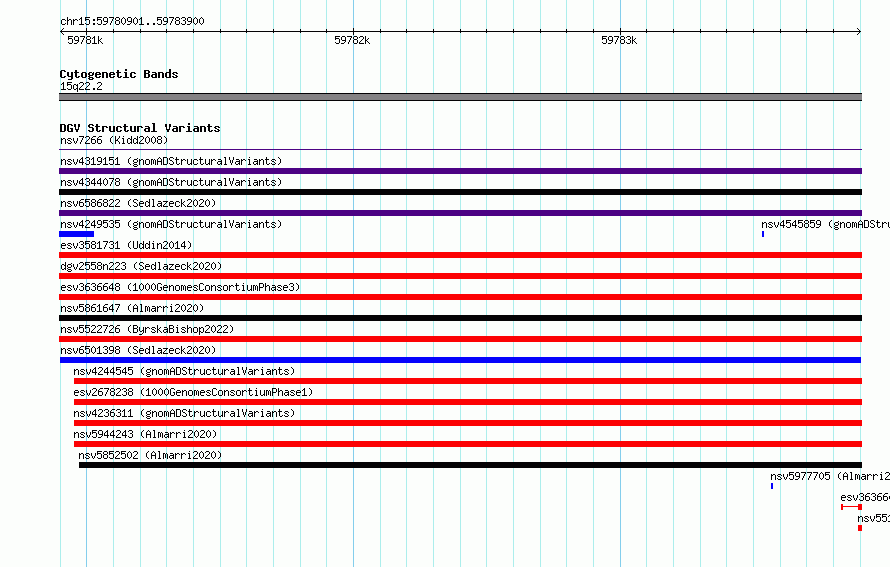Select the tiny blue nsv4545859 marker

(763, 234)
